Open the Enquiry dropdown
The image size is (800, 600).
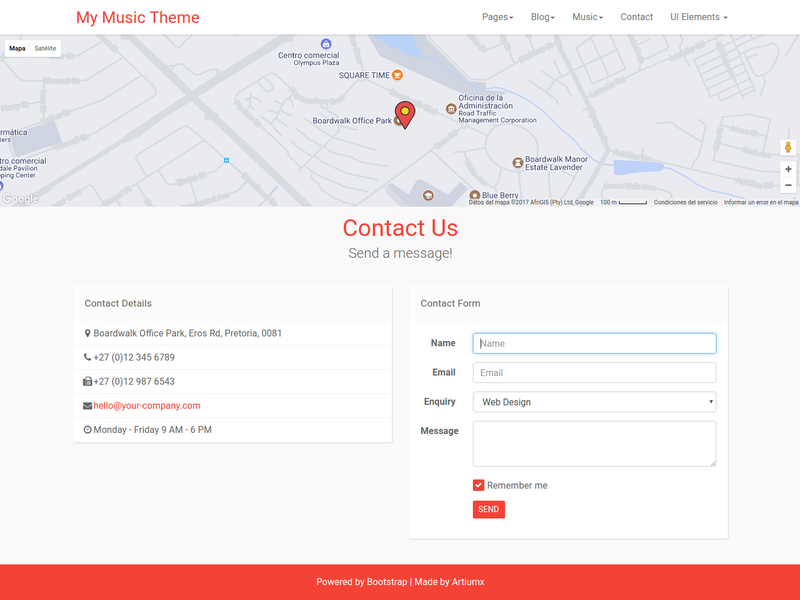point(594,402)
